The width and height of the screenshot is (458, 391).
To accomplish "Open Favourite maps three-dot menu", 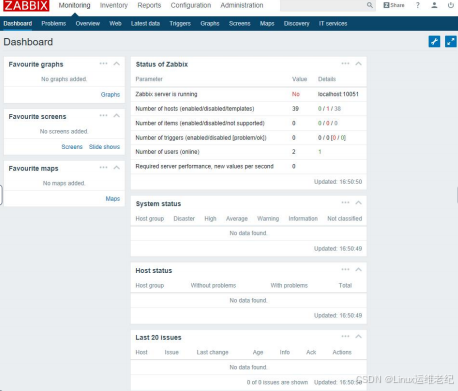I will point(103,167).
